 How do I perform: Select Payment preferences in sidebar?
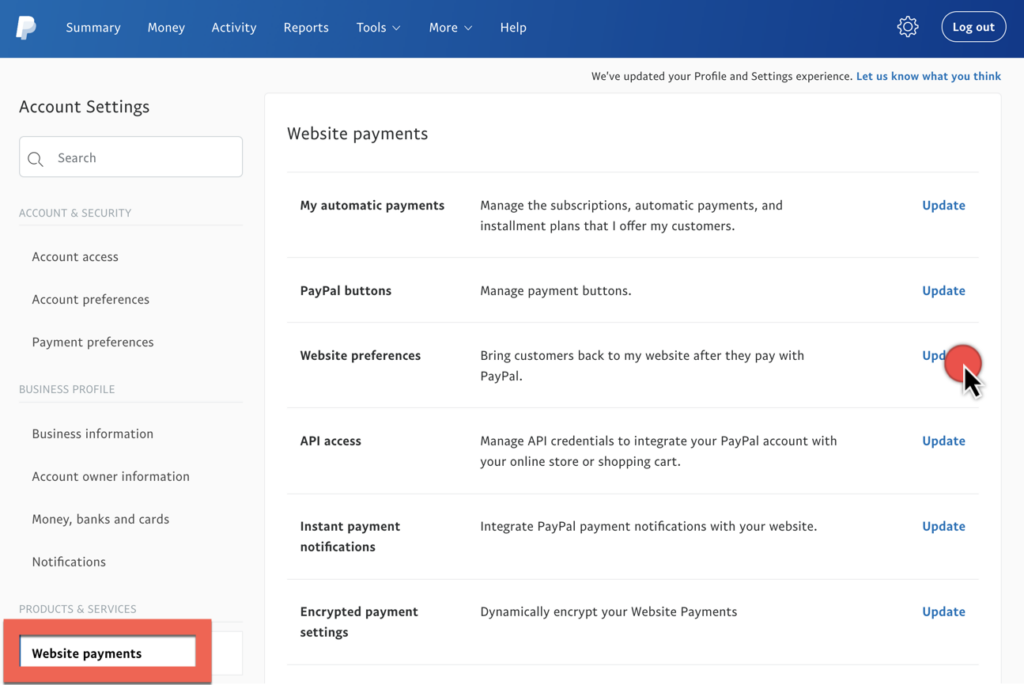coord(93,342)
